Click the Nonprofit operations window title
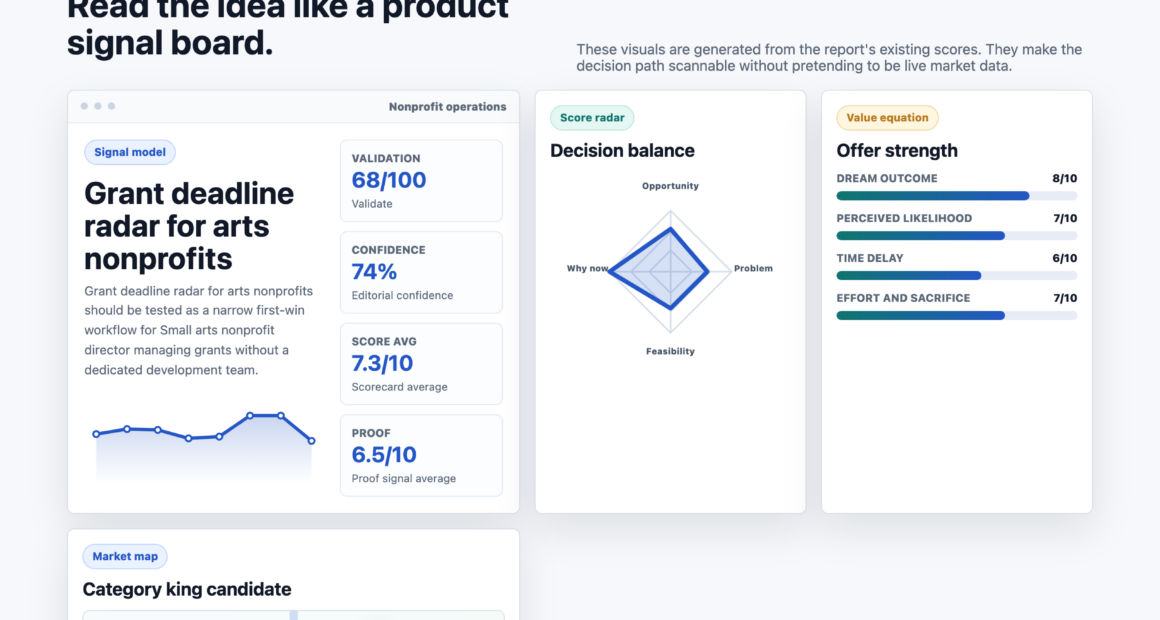Viewport: 1160px width, 620px height. 448,107
